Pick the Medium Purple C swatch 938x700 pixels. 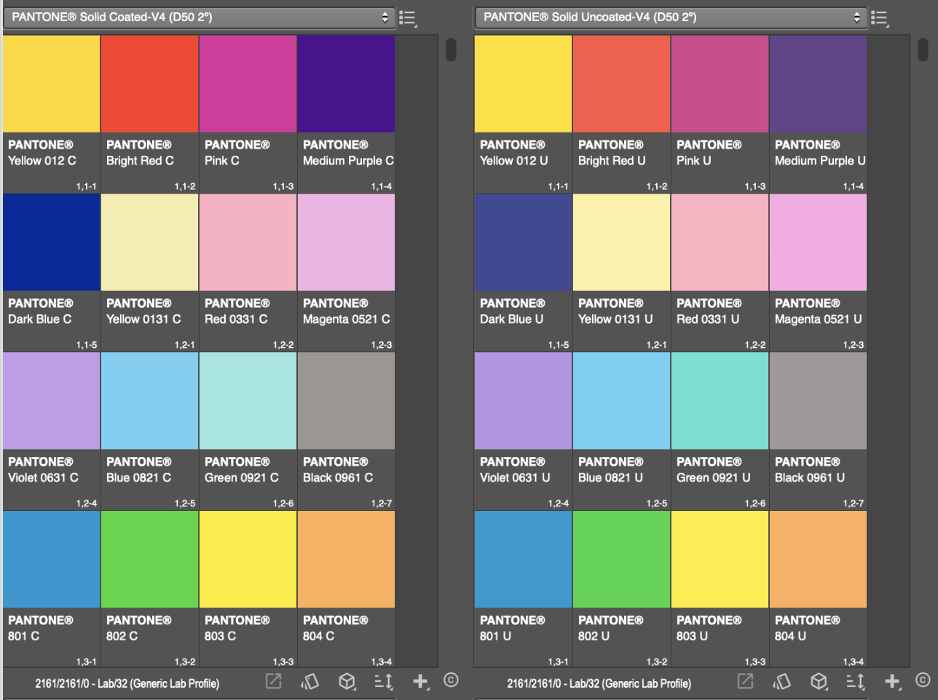346,84
